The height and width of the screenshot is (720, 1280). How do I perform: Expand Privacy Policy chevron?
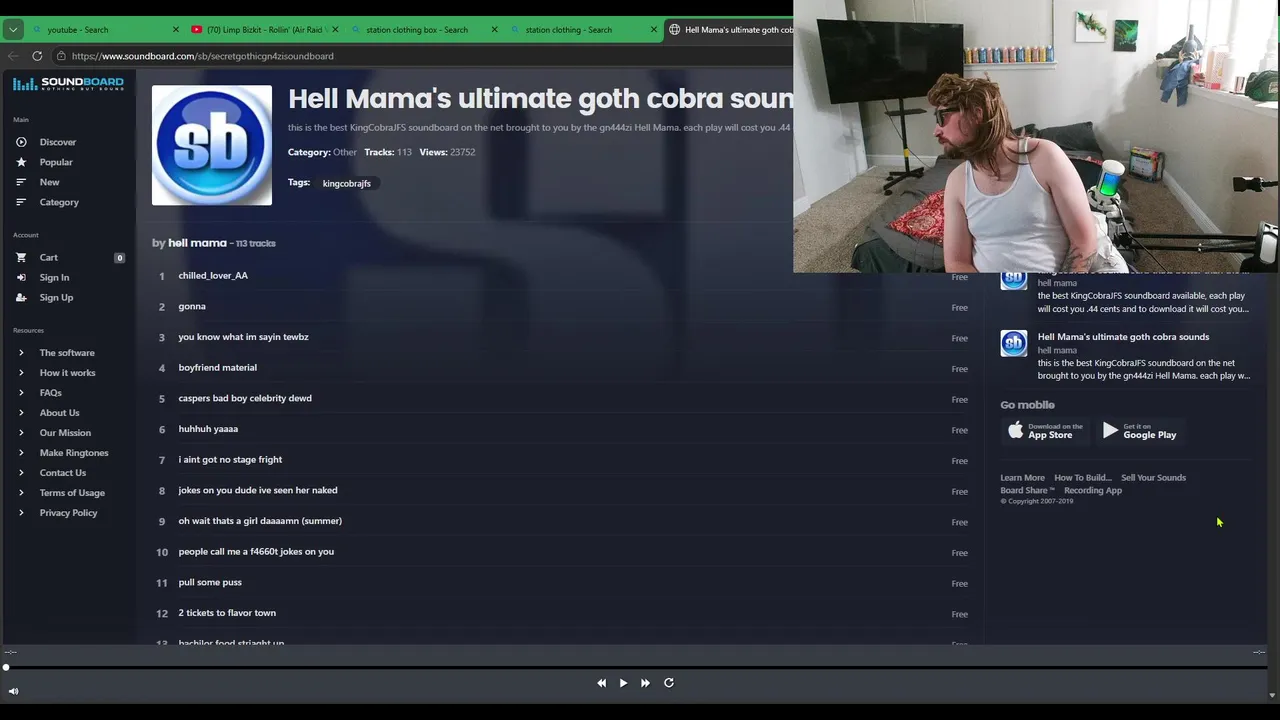pyautogui.click(x=21, y=513)
